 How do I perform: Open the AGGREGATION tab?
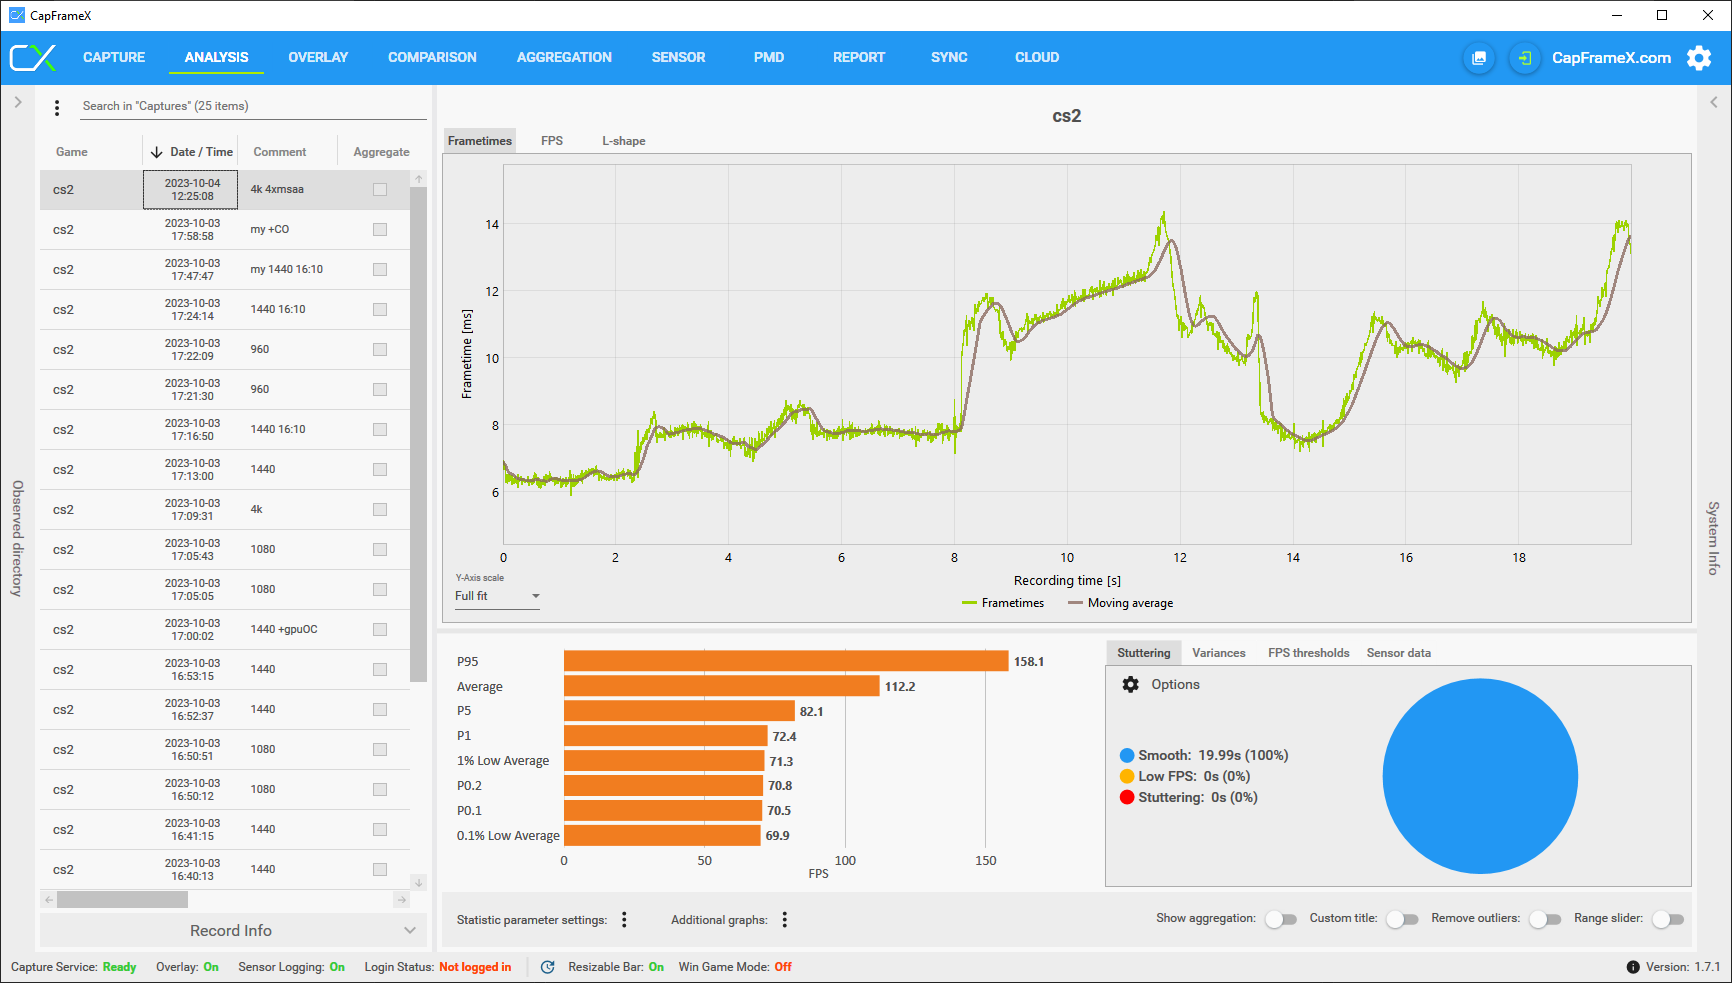point(564,58)
